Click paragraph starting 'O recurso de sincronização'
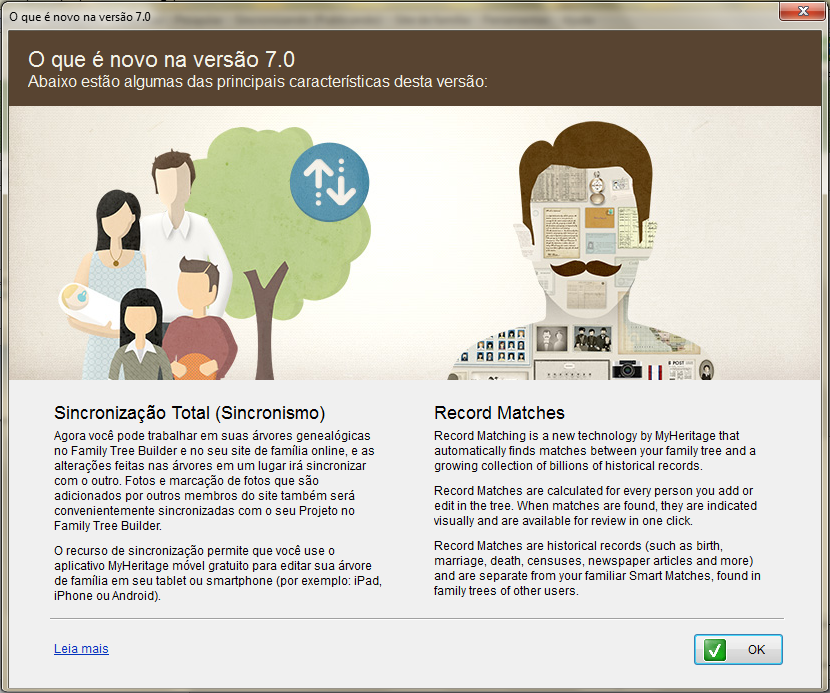 click(x=218, y=573)
